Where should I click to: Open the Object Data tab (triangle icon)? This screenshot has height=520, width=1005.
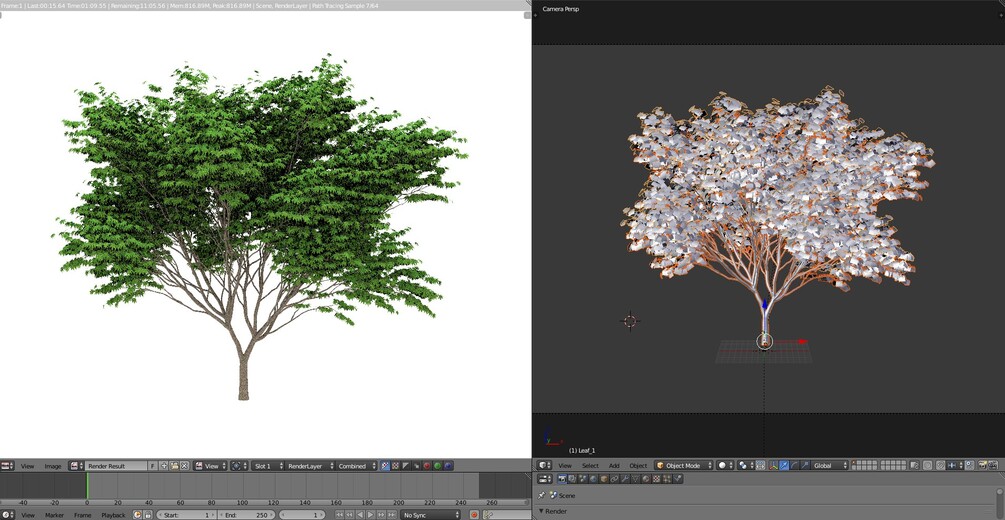coord(636,479)
